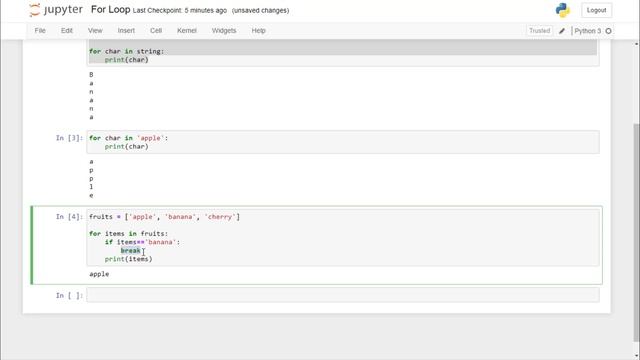Image resolution: width=640 pixels, height=360 pixels.
Task: Click the fruits list assignment line
Action: tap(164, 217)
